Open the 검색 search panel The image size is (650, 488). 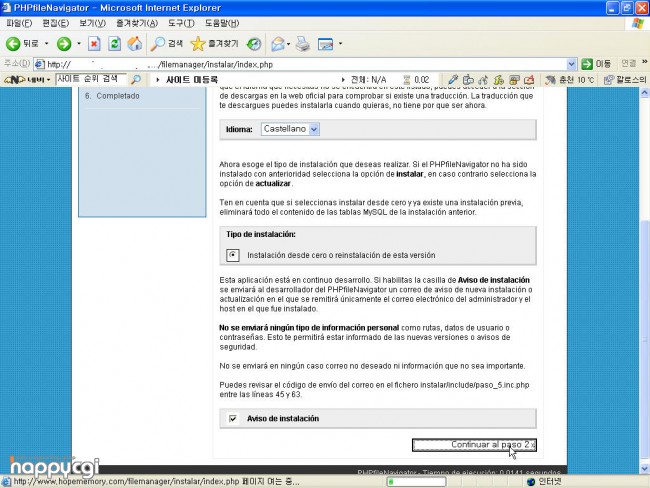[167, 44]
